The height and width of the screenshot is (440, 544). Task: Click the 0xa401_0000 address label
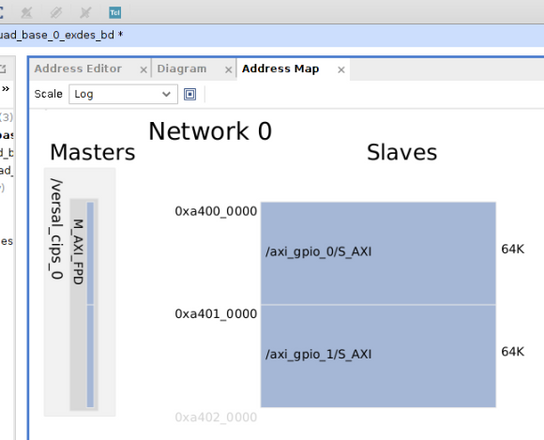click(x=216, y=314)
